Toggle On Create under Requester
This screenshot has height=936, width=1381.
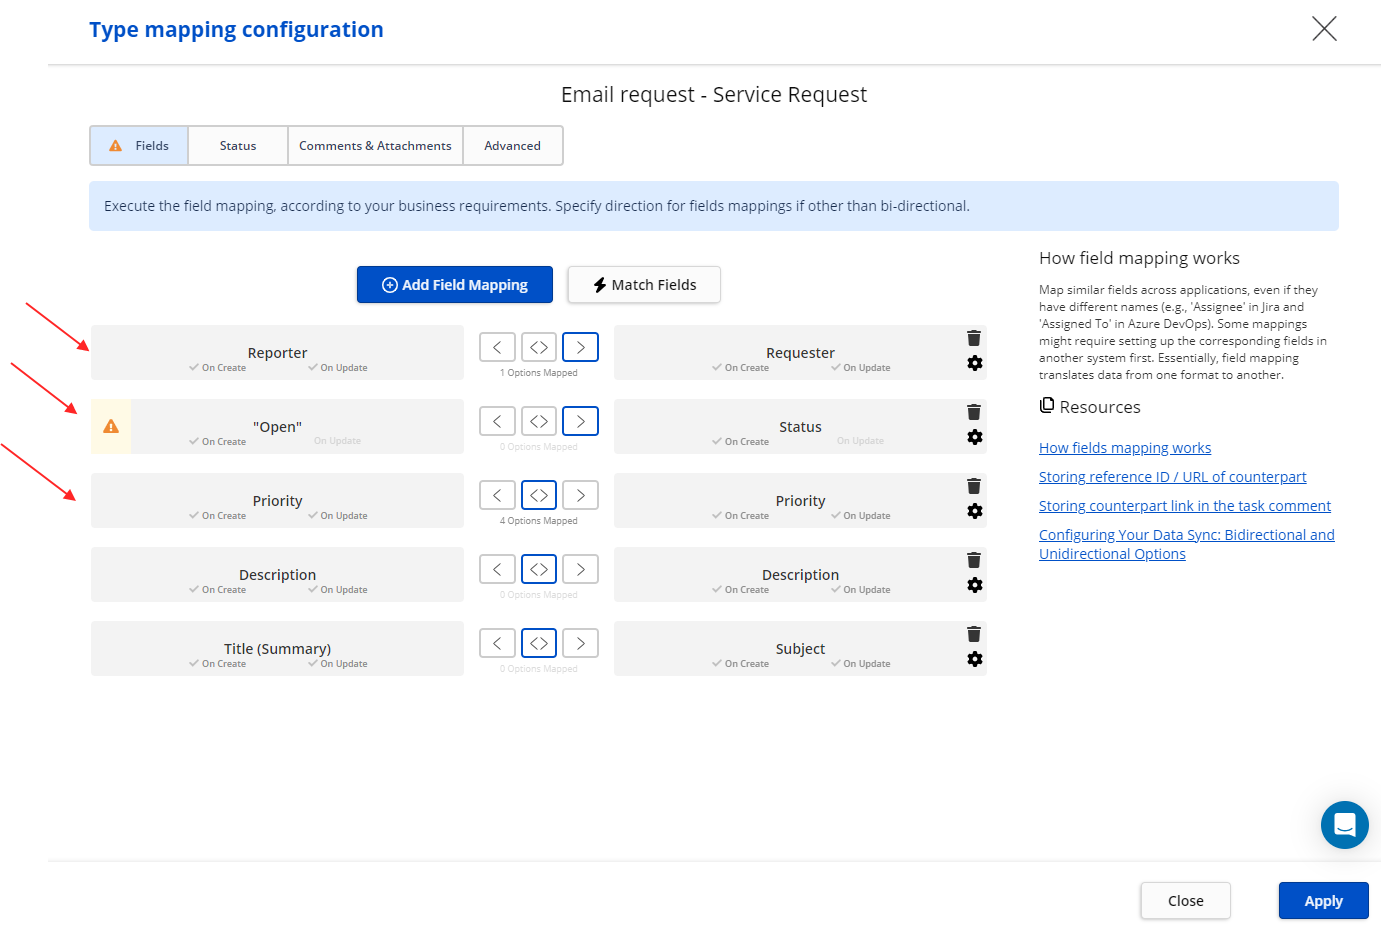[741, 368]
